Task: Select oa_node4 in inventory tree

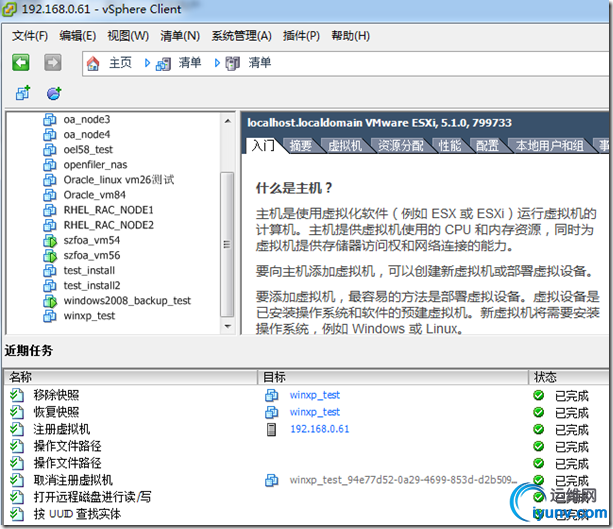Action: click(87, 134)
